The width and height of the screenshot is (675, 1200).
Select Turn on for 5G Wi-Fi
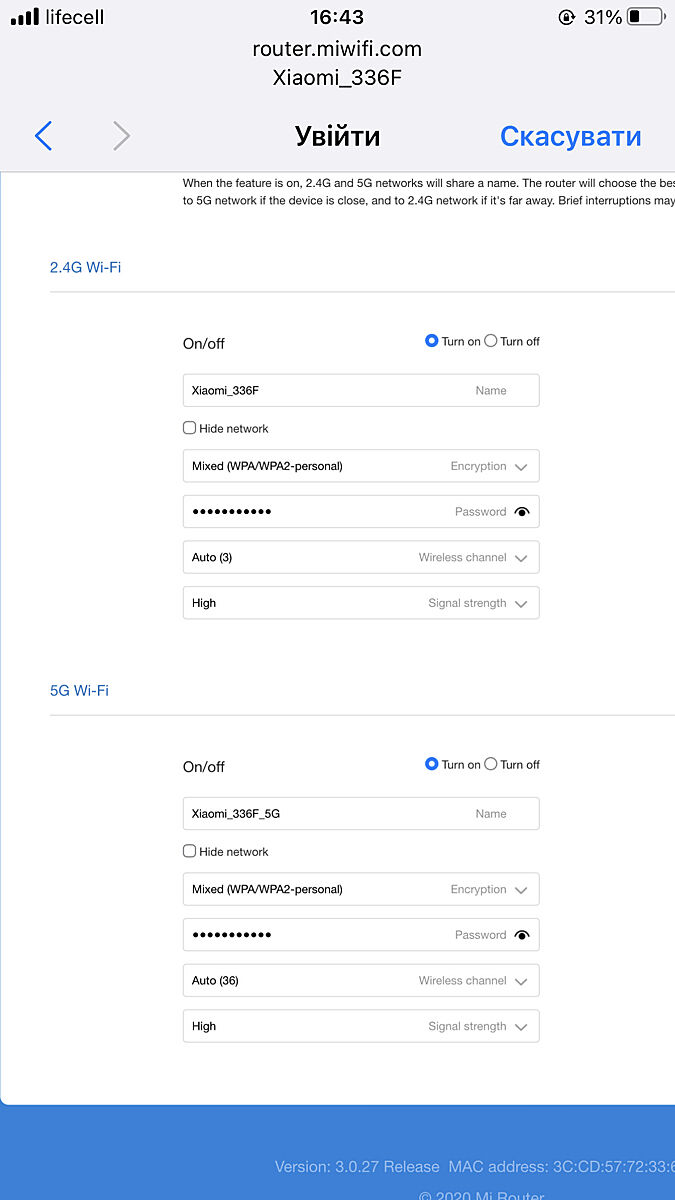432,764
